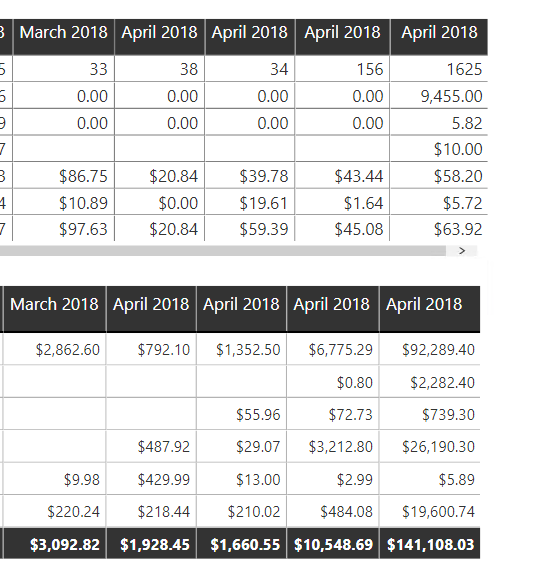Click the total $3,092.82 cell
Image resolution: width=533 pixels, height=574 pixels.
(55, 544)
